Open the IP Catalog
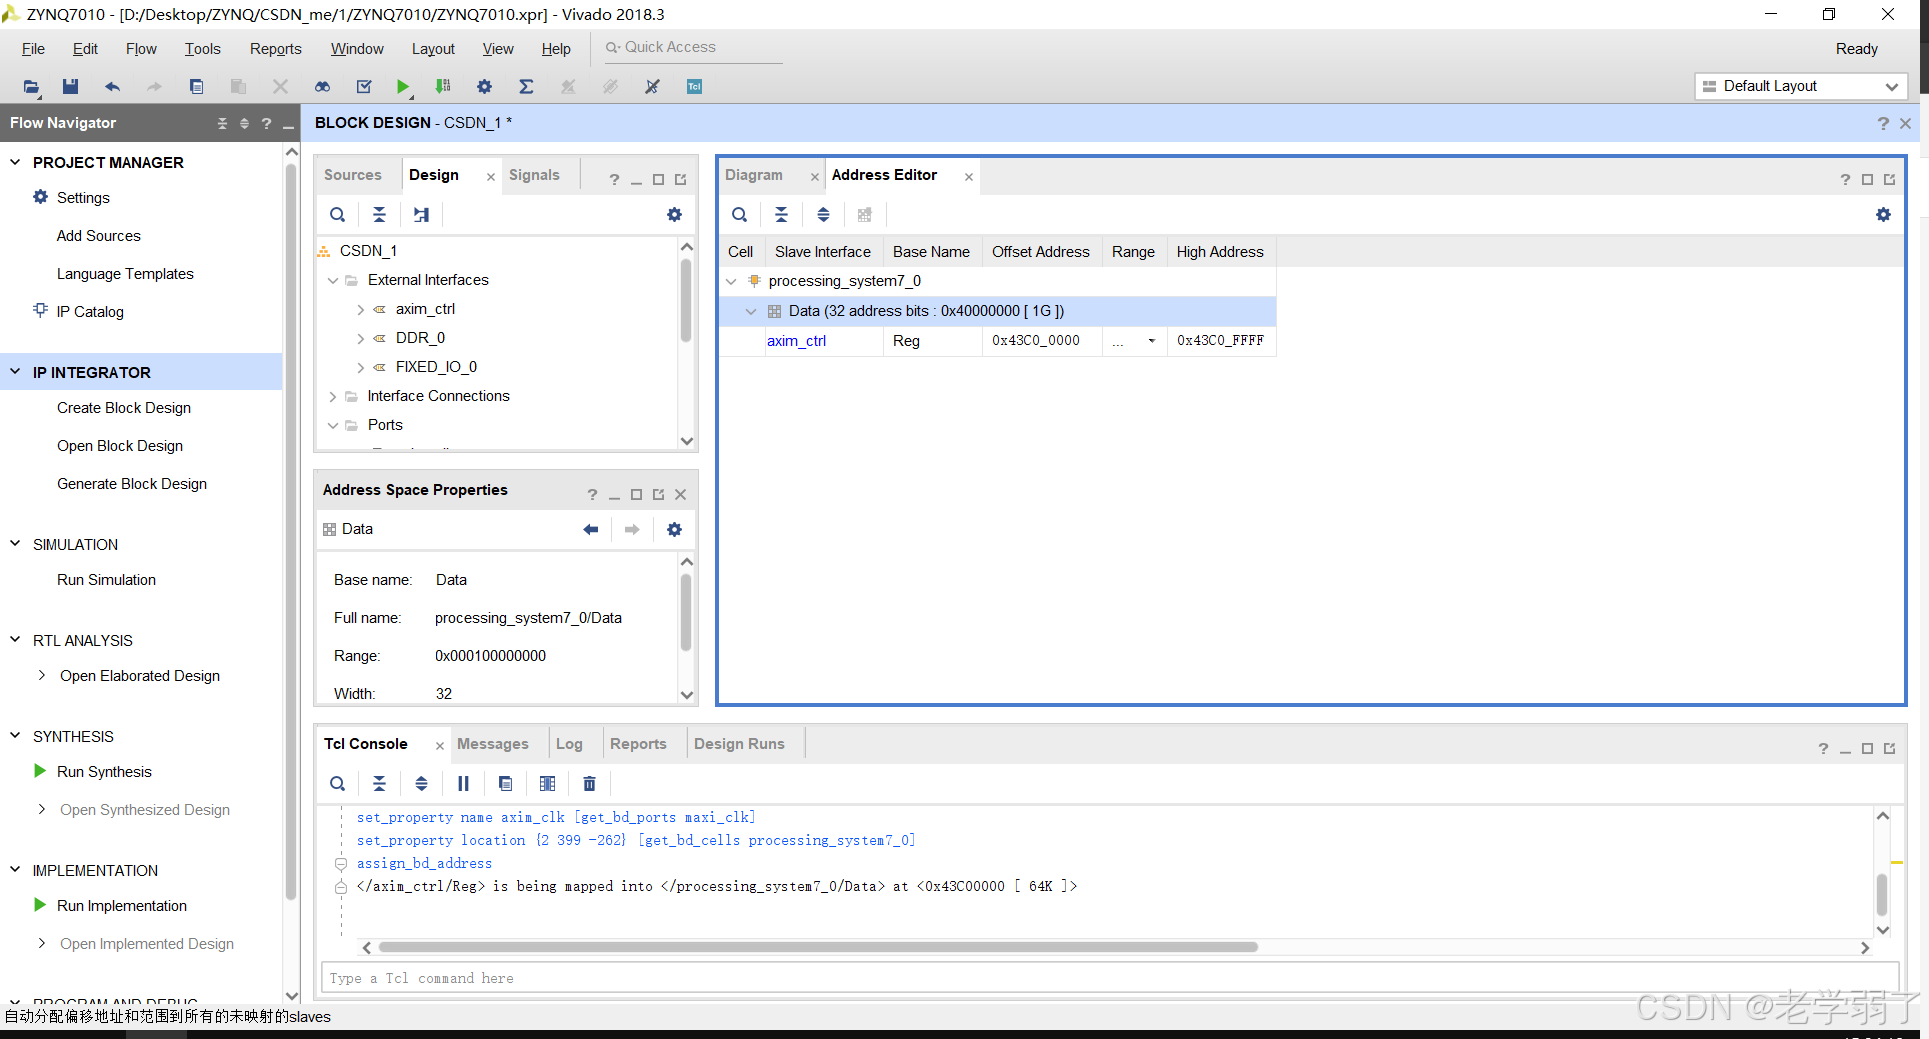The image size is (1929, 1039). pyautogui.click(x=90, y=312)
